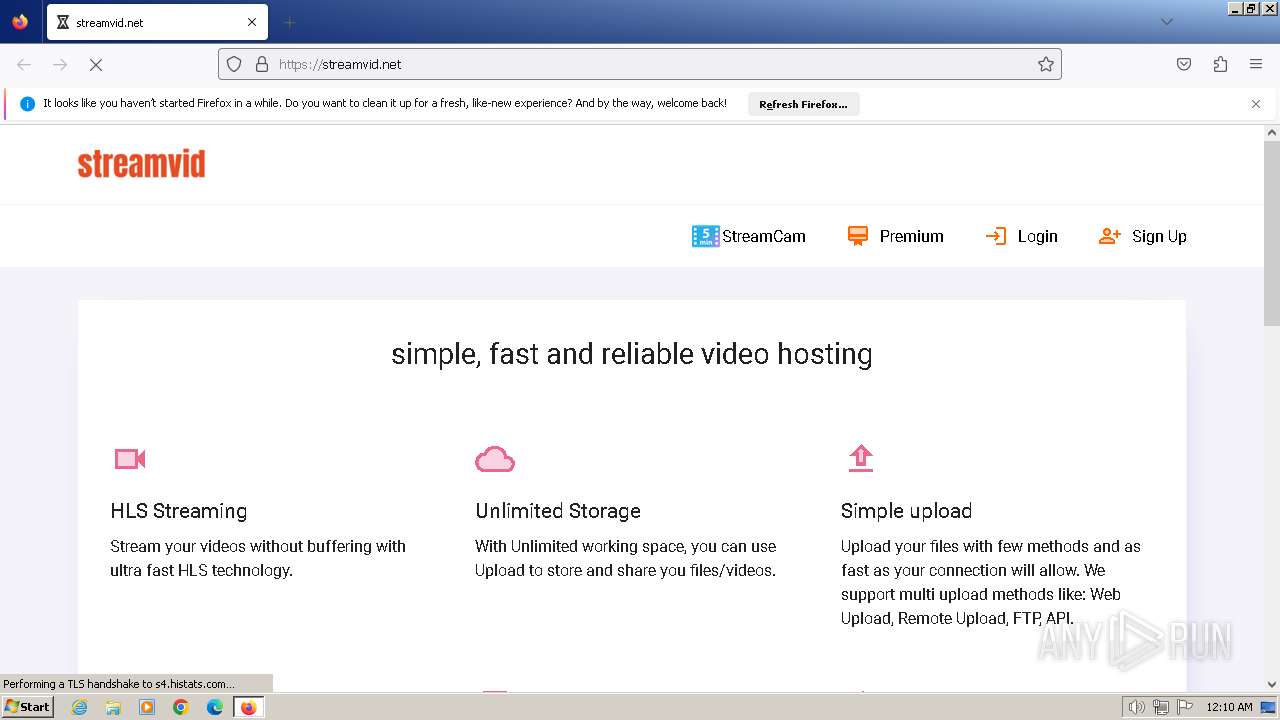Click the Unlimited Storage cloud icon

click(495, 459)
